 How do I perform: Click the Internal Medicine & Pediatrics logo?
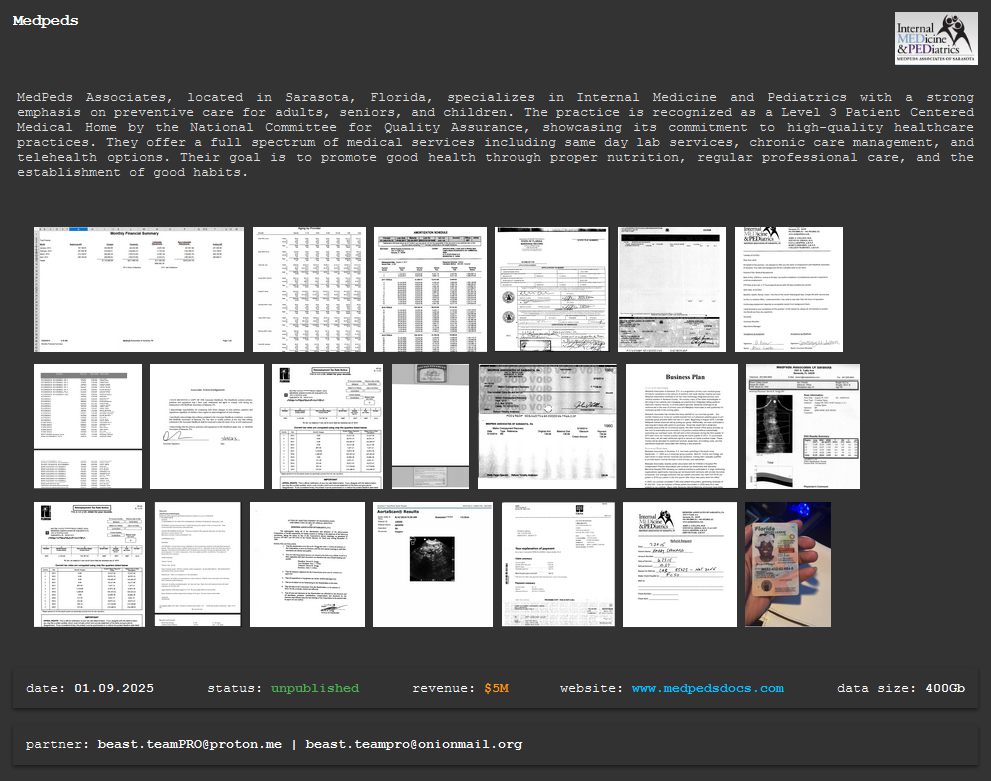click(935, 38)
